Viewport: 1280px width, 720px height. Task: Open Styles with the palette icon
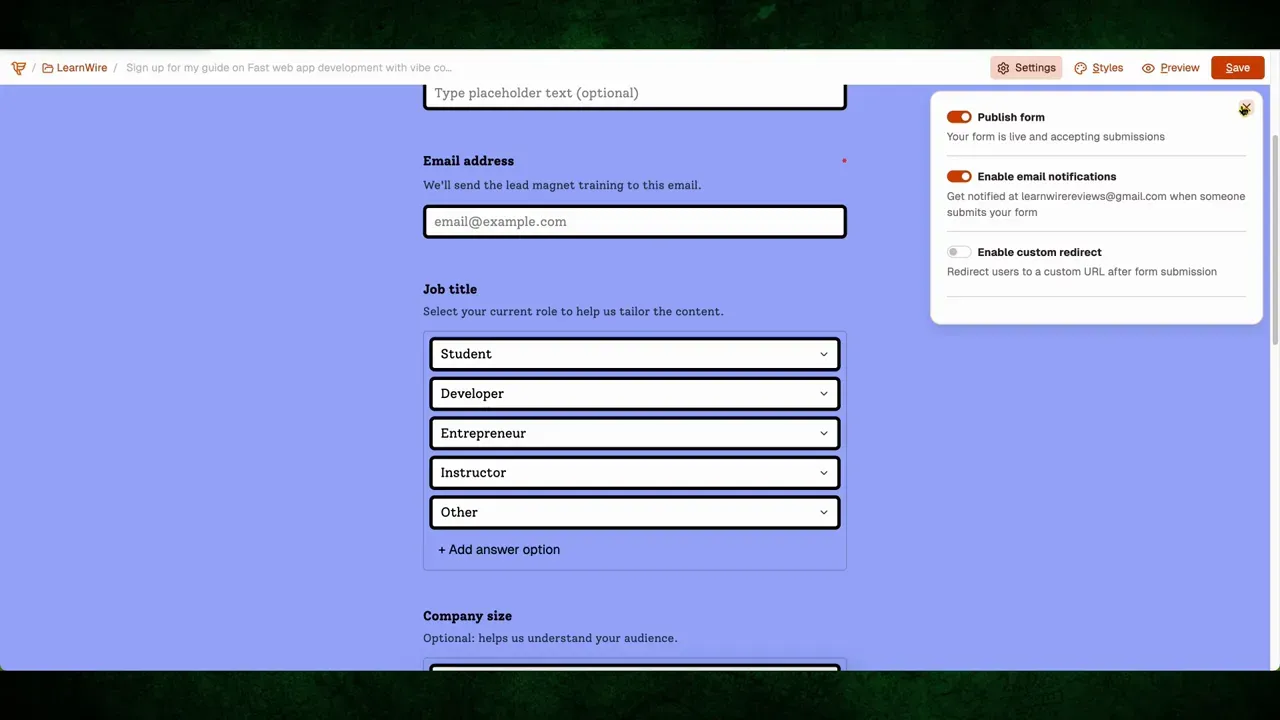(x=1080, y=67)
